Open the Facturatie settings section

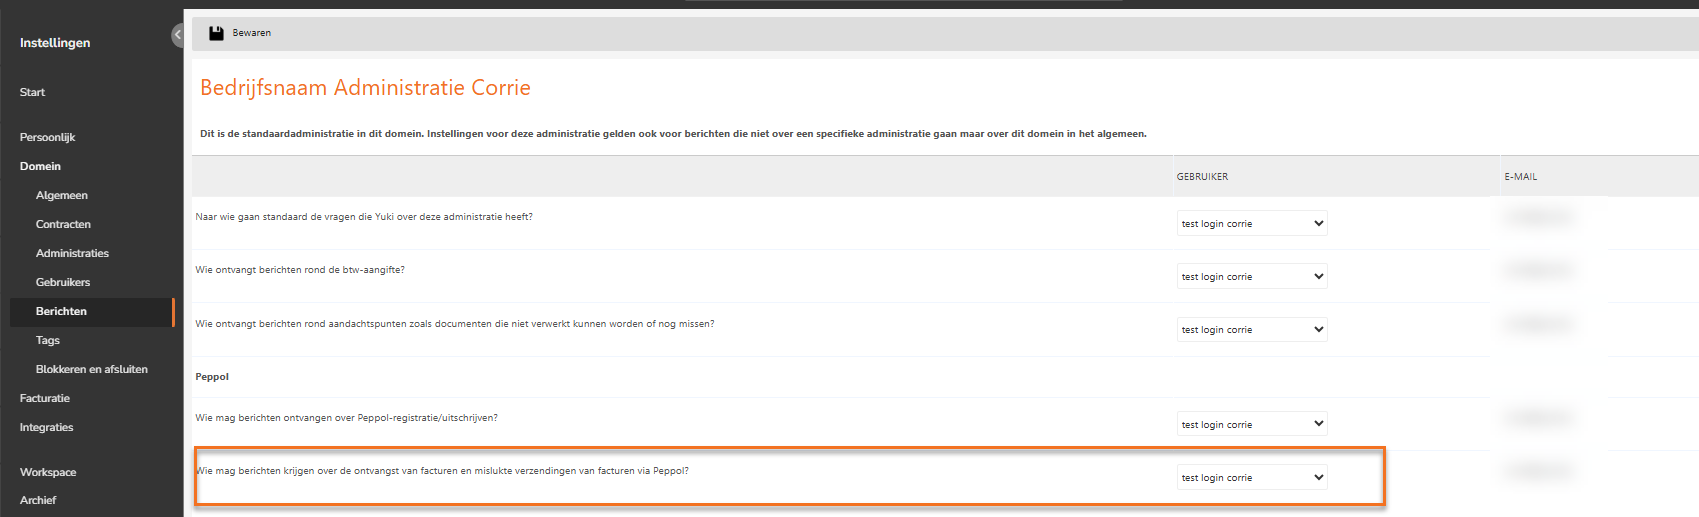click(45, 398)
